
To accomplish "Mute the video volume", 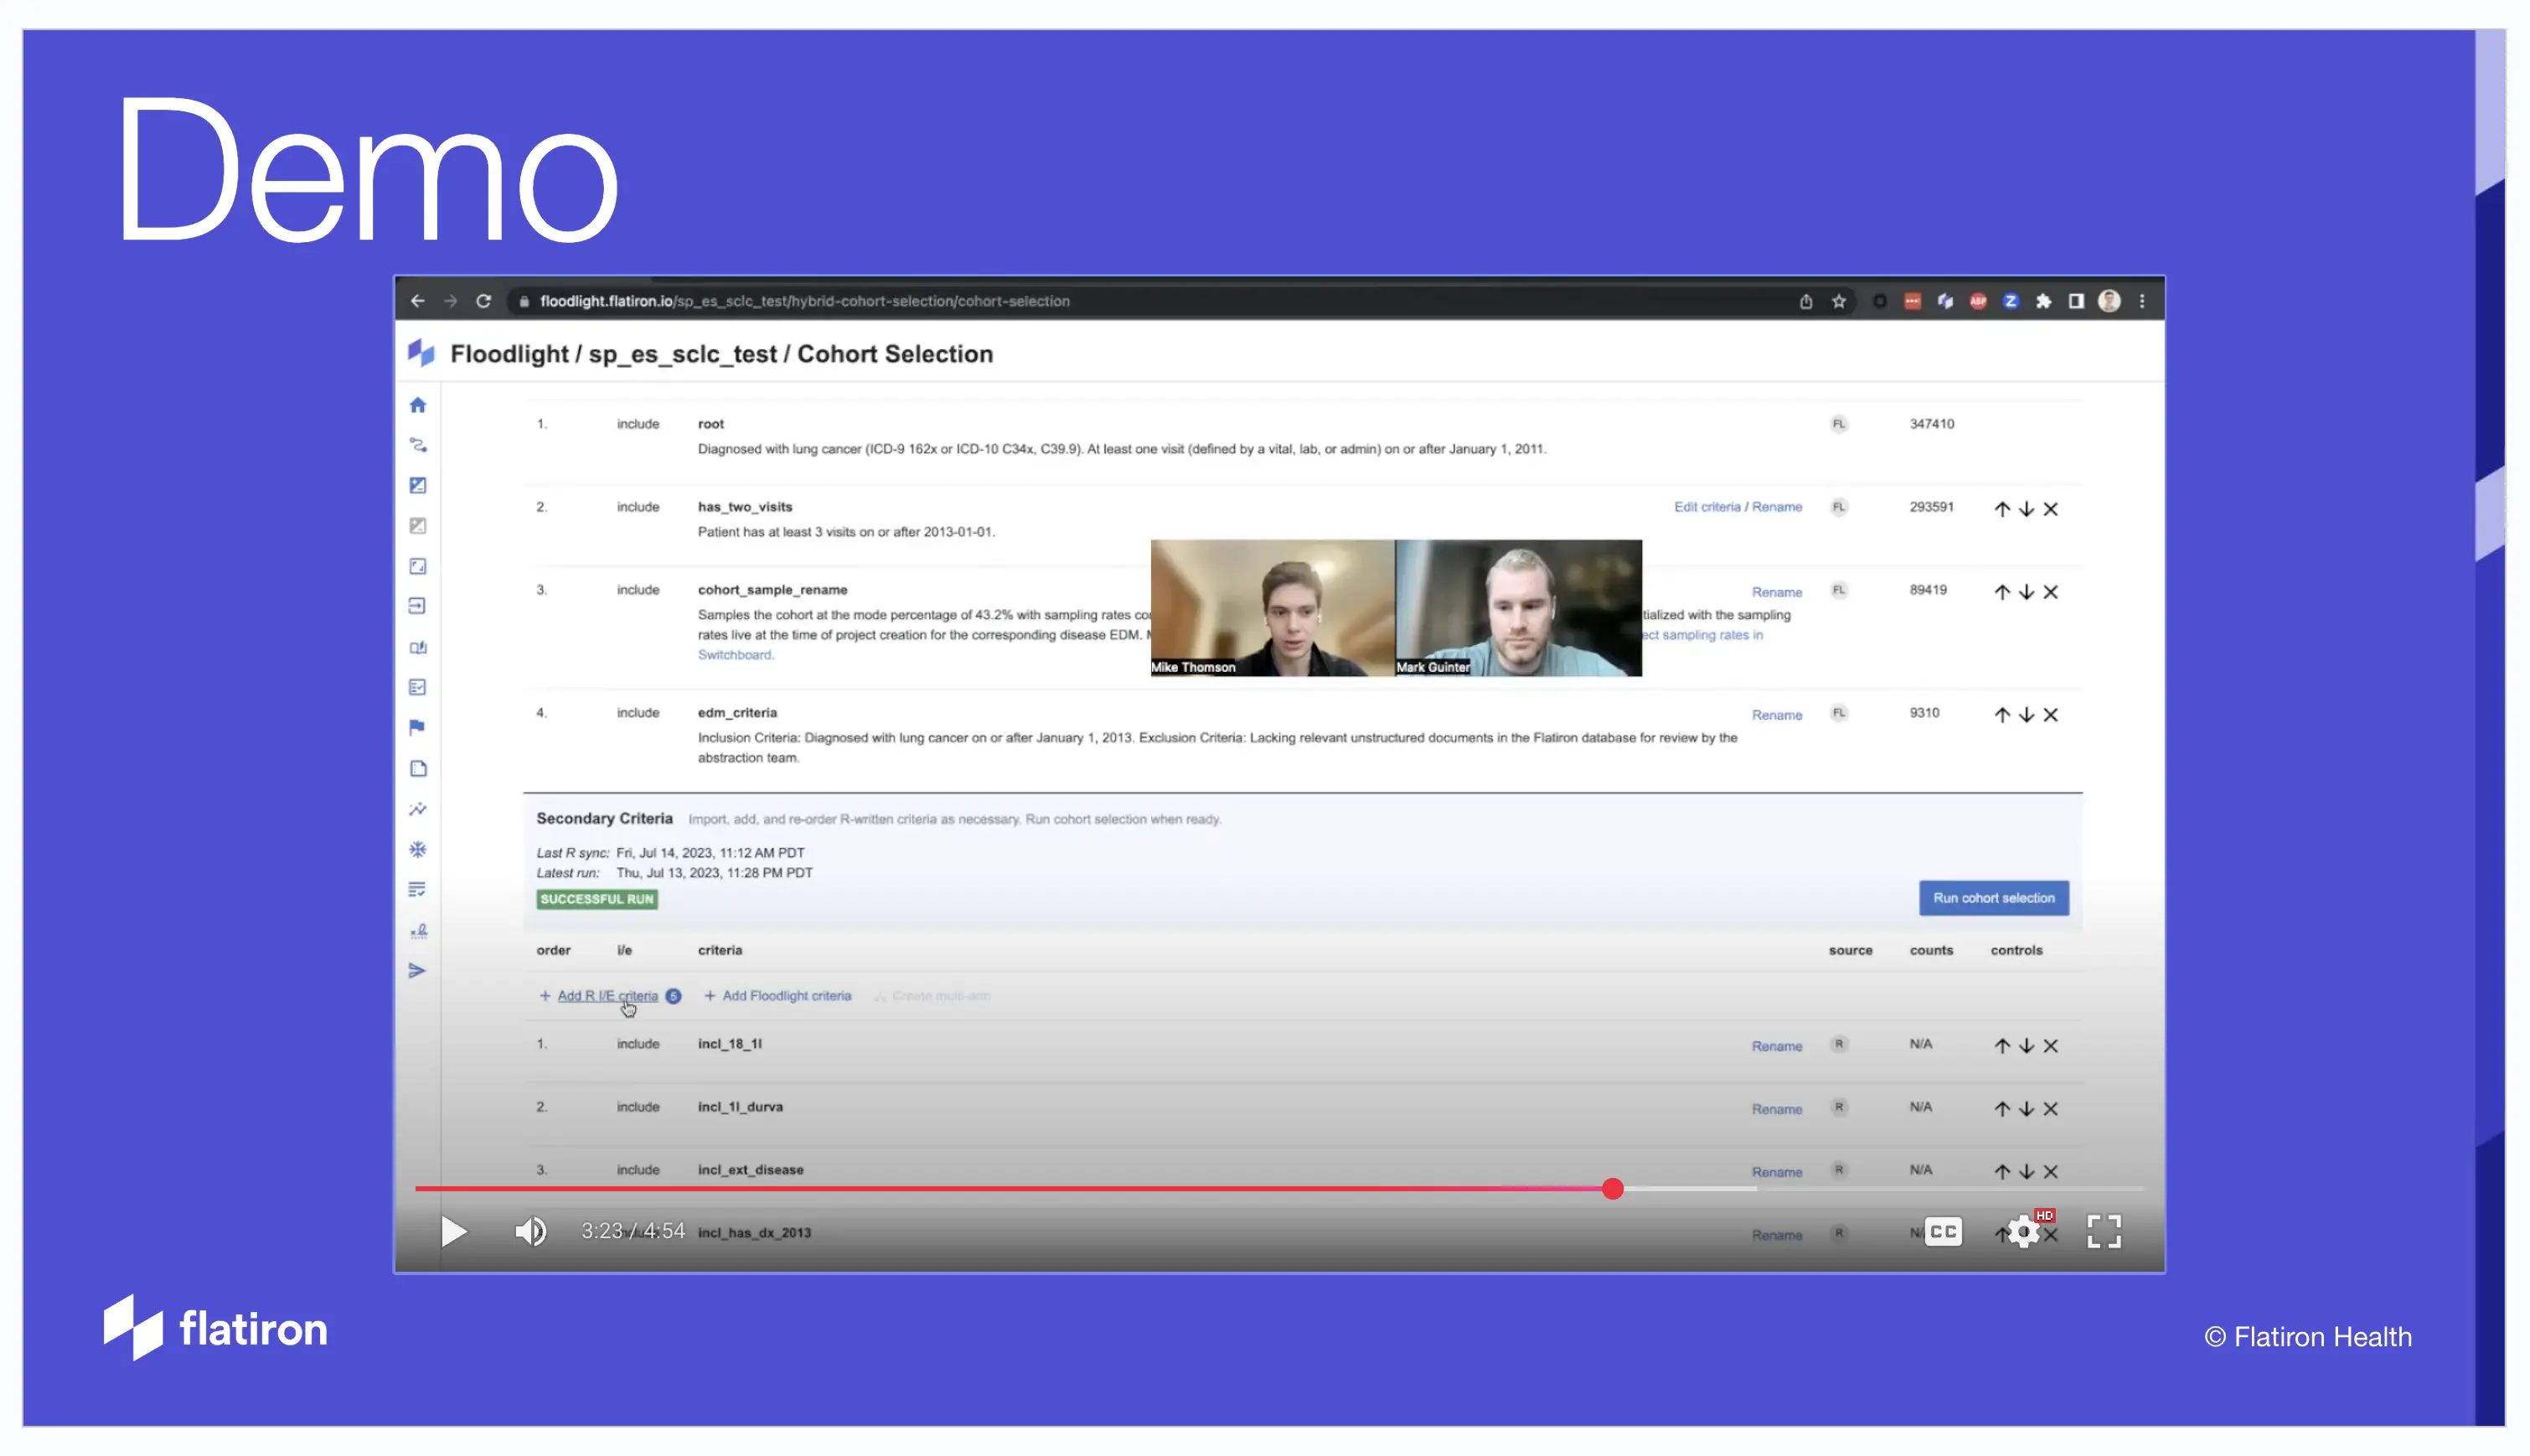I will pos(531,1231).
